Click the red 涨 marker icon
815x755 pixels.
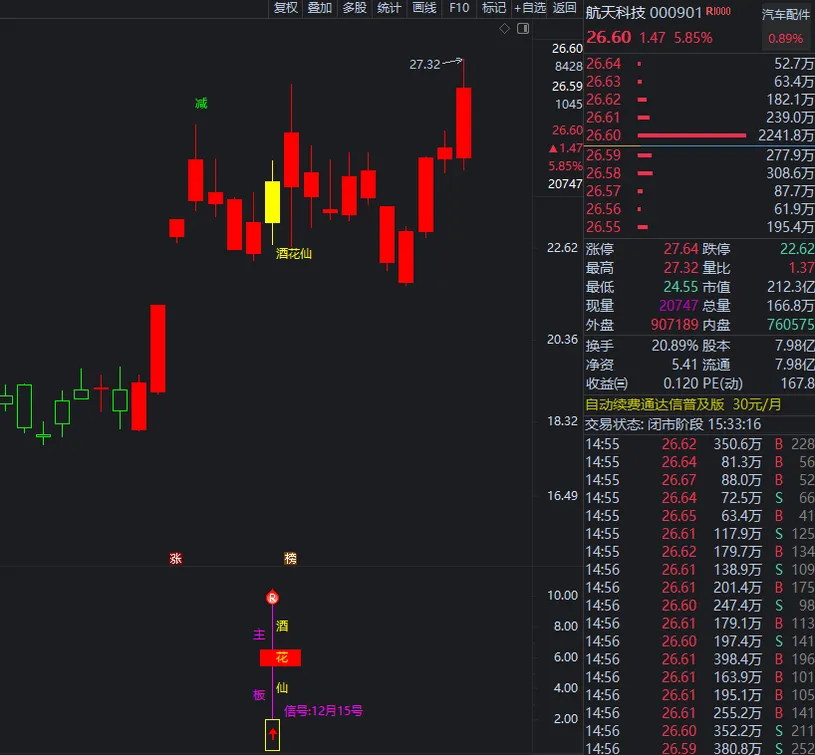(x=176, y=558)
